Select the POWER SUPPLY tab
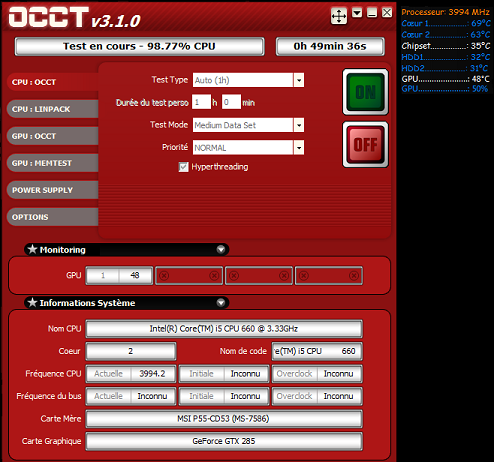Screen dimensions: 494x462 pyautogui.click(x=53, y=190)
